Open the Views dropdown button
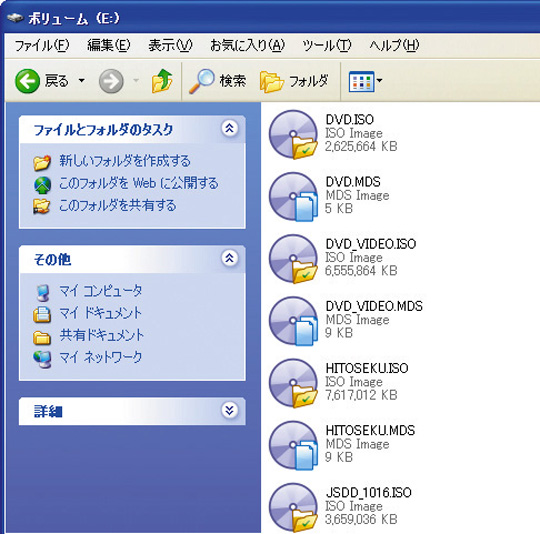 pyautogui.click(x=365, y=81)
